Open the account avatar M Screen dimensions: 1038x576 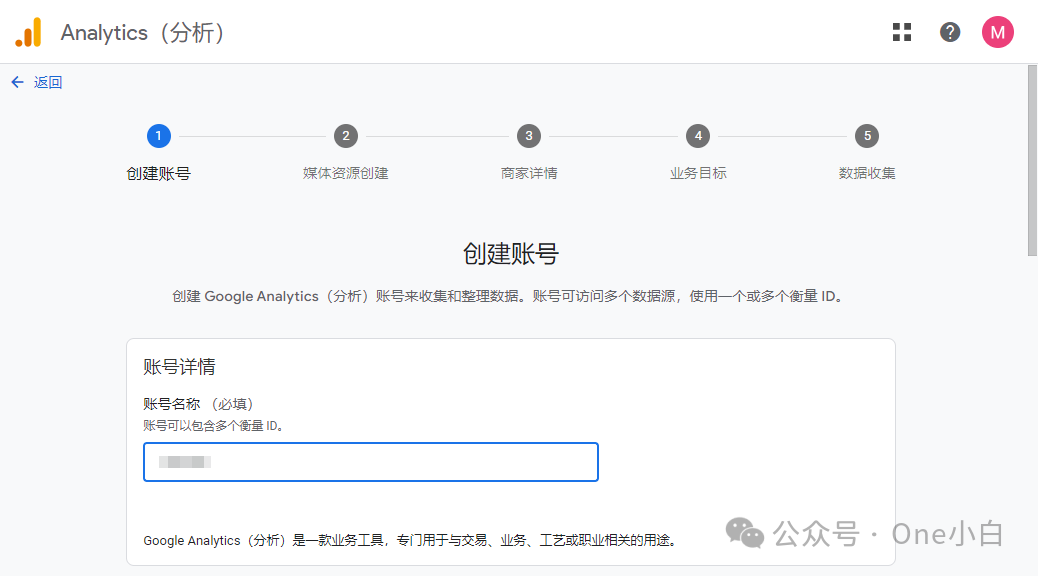pos(998,32)
